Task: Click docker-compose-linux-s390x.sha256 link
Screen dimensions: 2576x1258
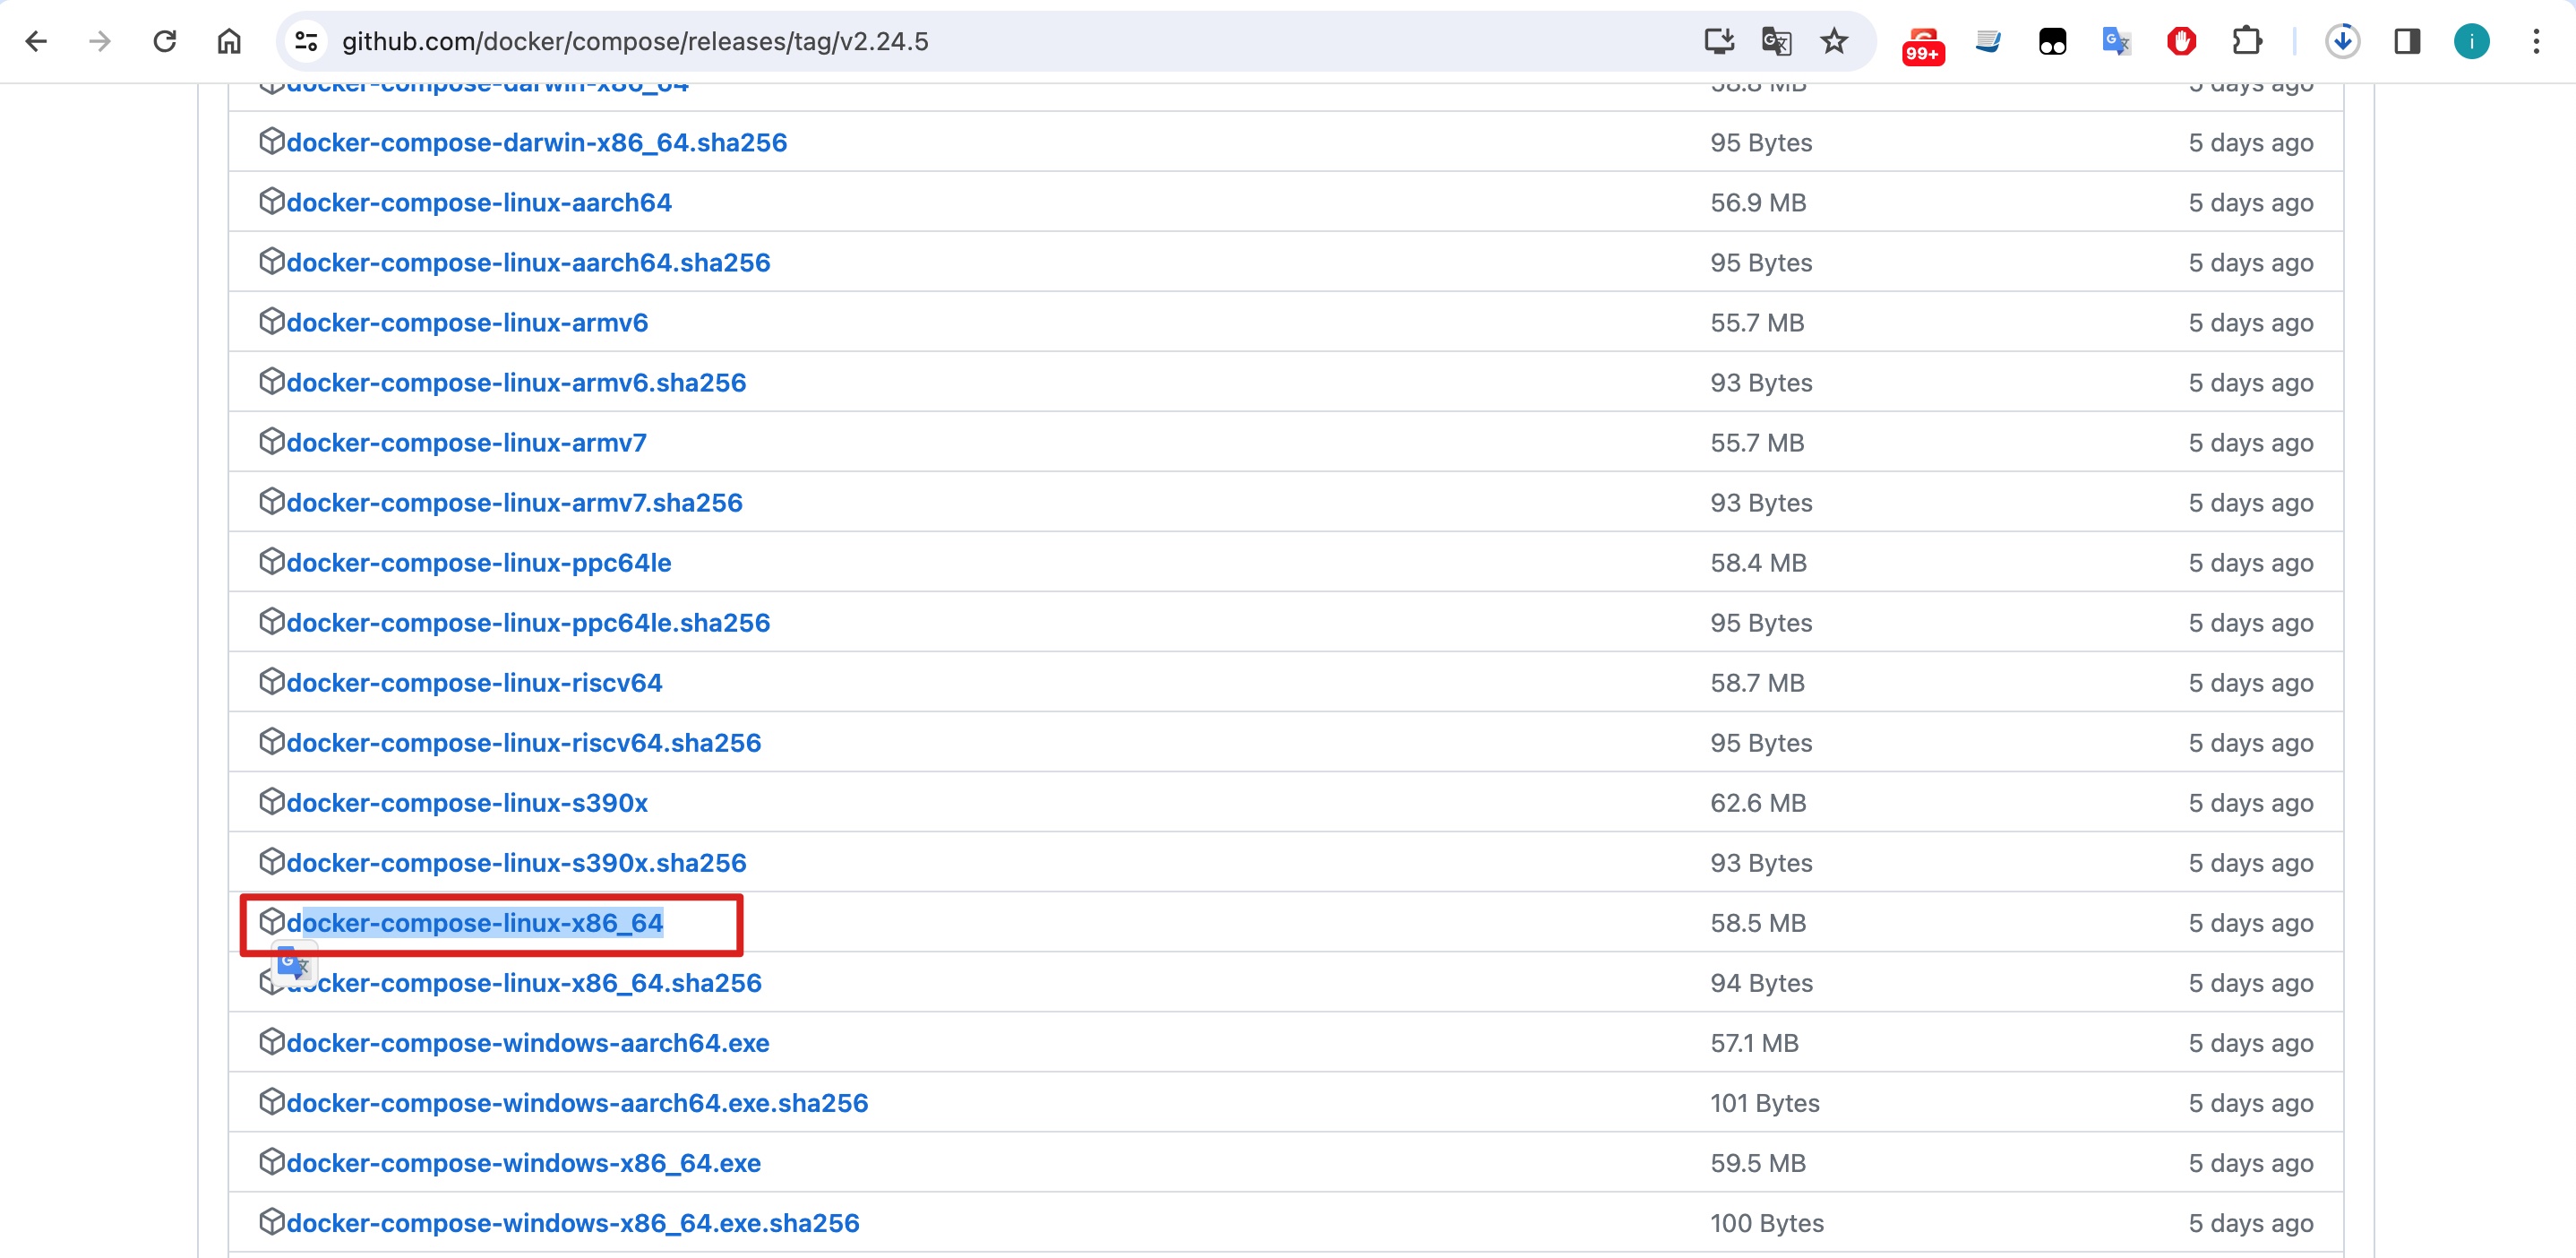Action: pyautogui.click(x=516, y=862)
